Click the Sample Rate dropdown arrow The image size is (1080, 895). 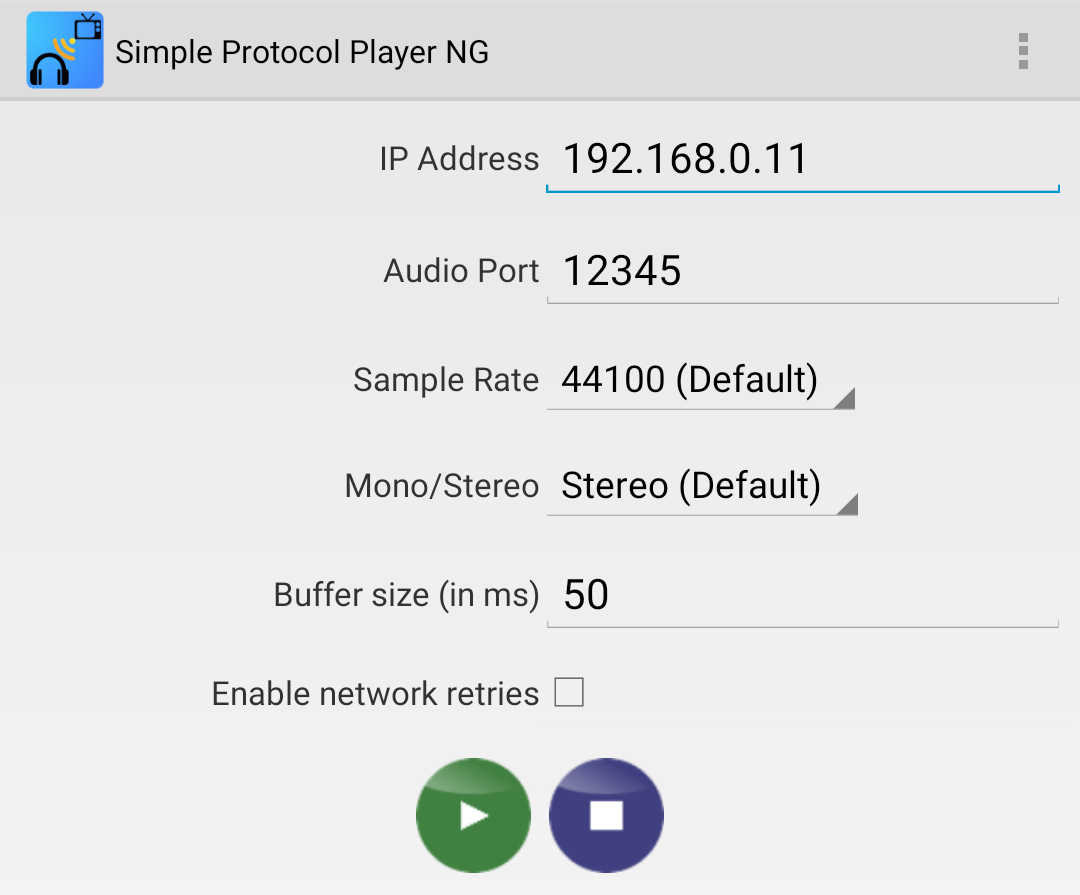pyautogui.click(x=845, y=399)
